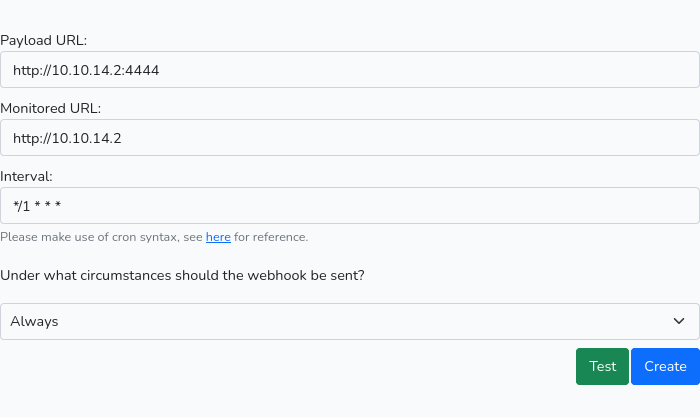Viewport: 700px width, 417px height.
Task: Click the empty area right of Payload URL text
Action: pos(429,70)
